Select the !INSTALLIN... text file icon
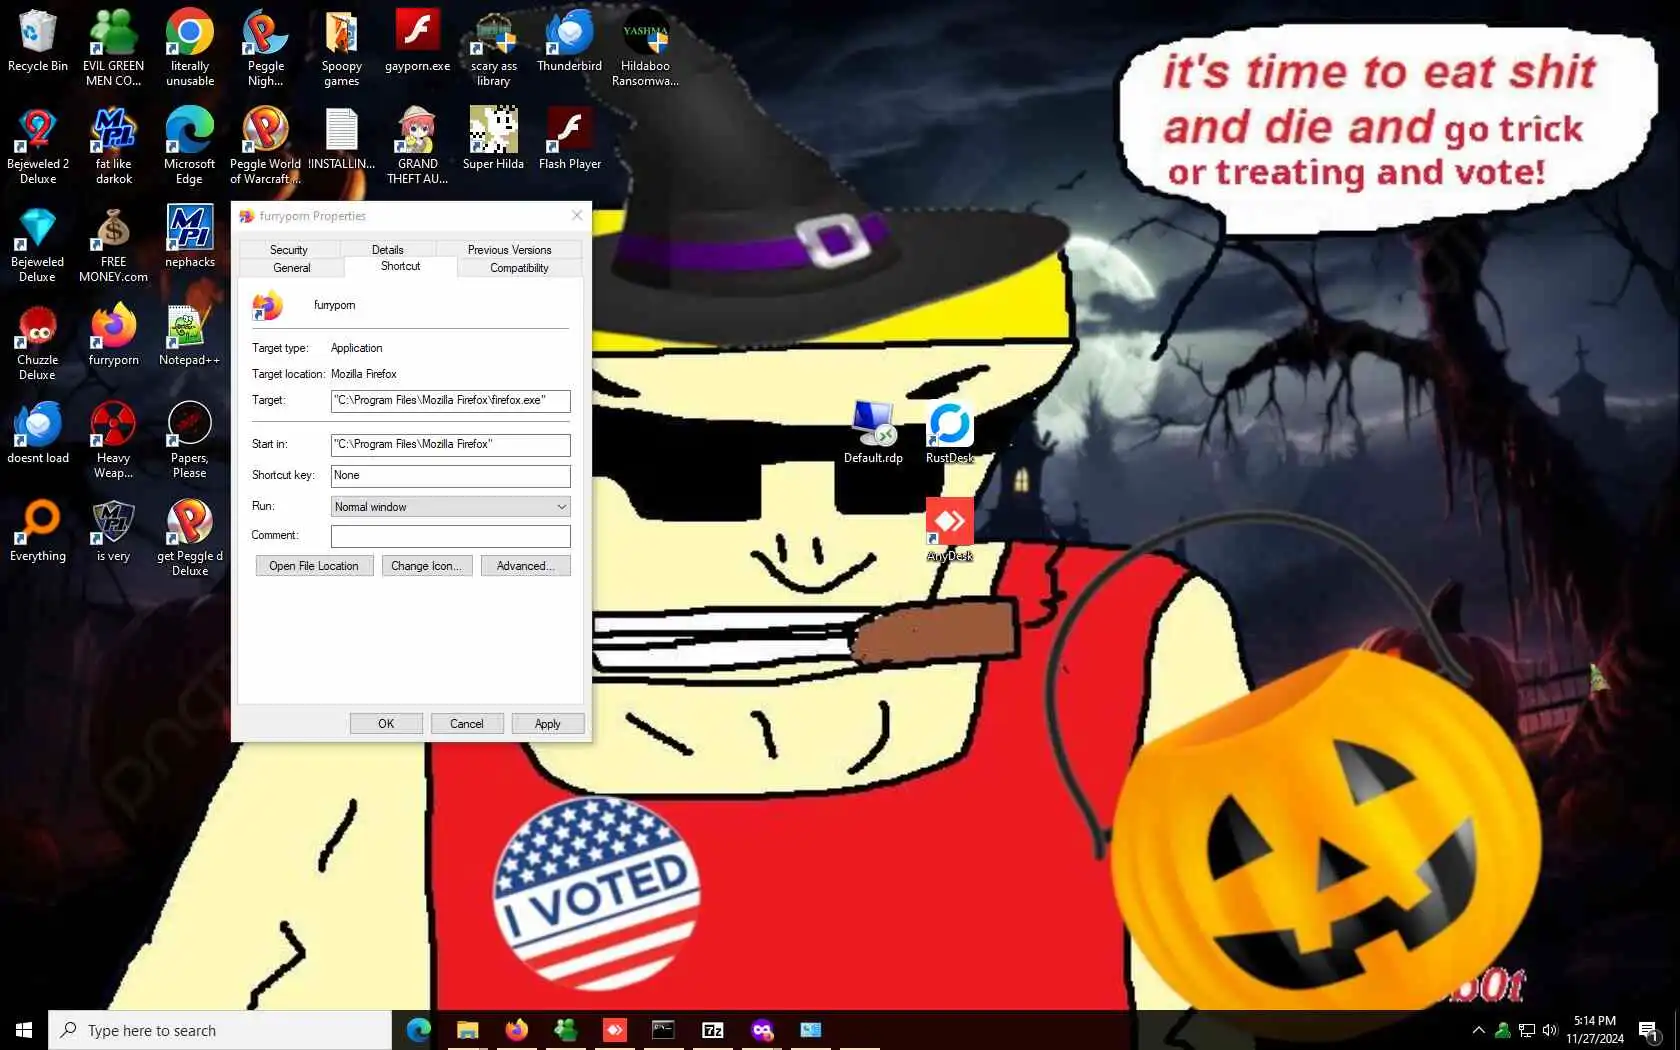Image resolution: width=1680 pixels, height=1050 pixels. click(341, 140)
